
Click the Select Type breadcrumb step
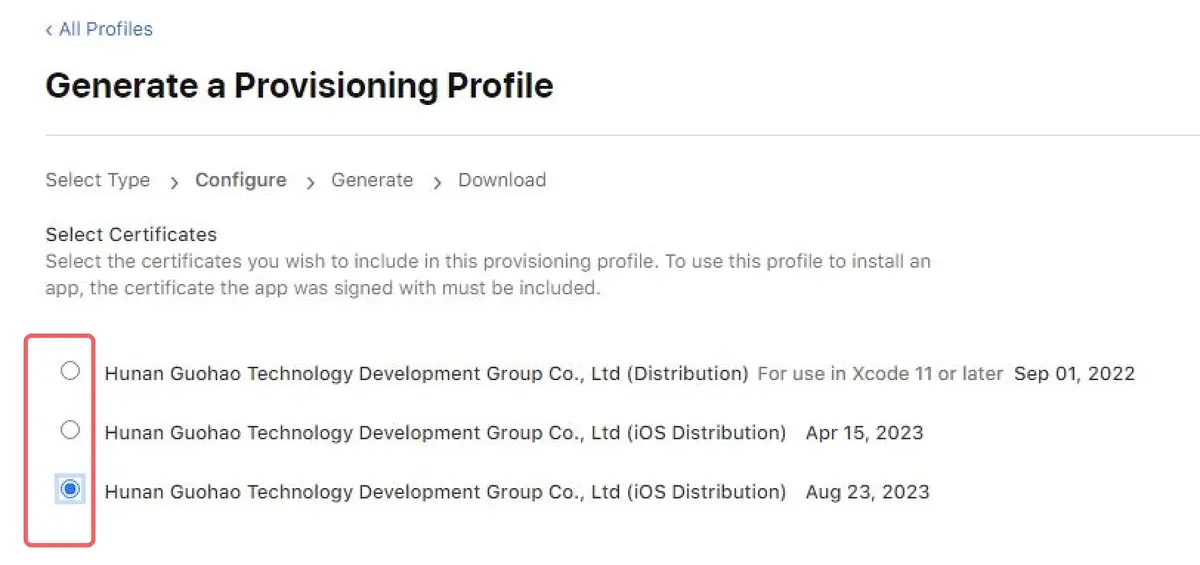(98, 181)
